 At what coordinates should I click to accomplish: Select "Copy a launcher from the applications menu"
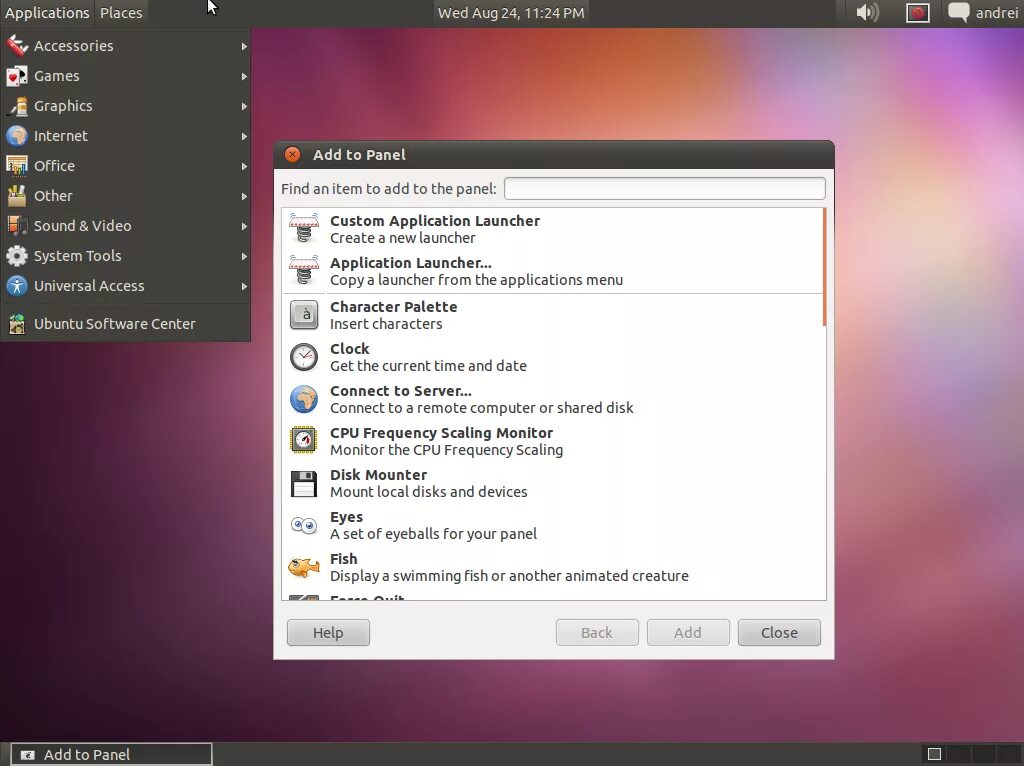coord(476,280)
